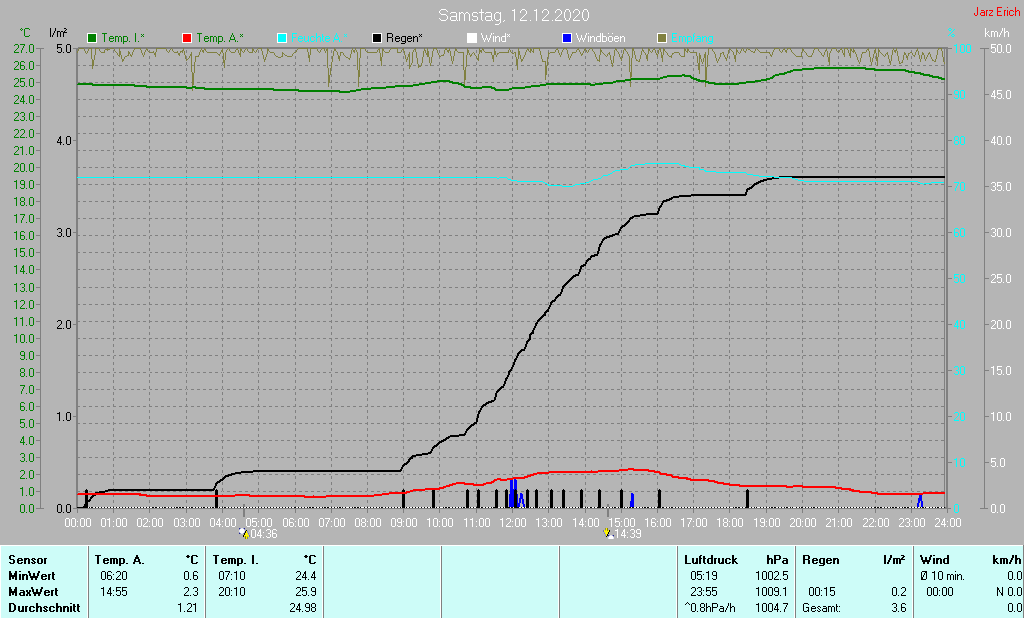Select the 'Temp. I.*' legend label
The height and width of the screenshot is (618, 1024).
click(x=123, y=39)
